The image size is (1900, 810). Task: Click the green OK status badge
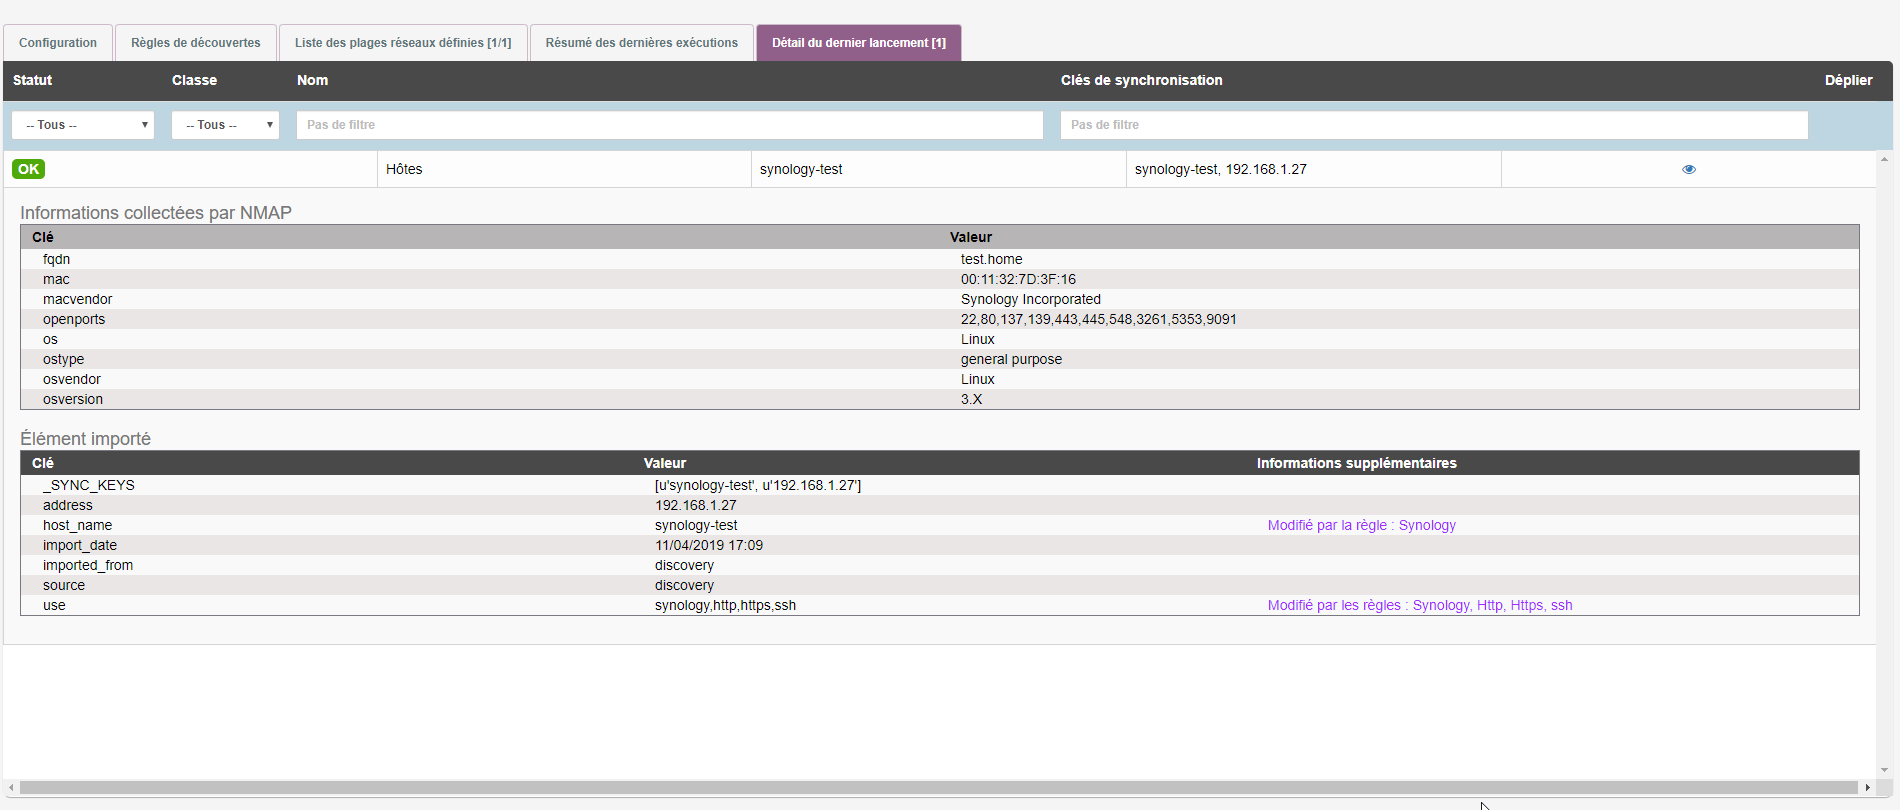pyautogui.click(x=29, y=169)
